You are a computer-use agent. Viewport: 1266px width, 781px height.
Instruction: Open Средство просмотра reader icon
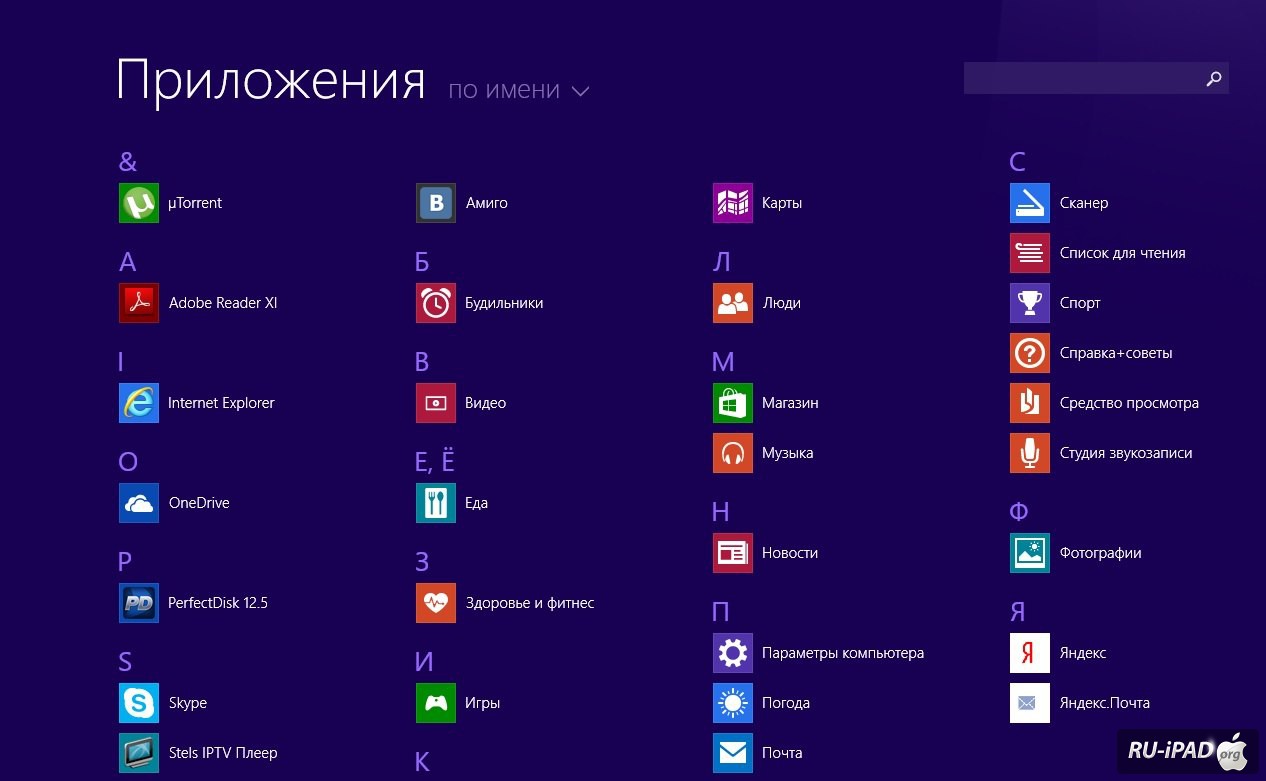point(1030,403)
